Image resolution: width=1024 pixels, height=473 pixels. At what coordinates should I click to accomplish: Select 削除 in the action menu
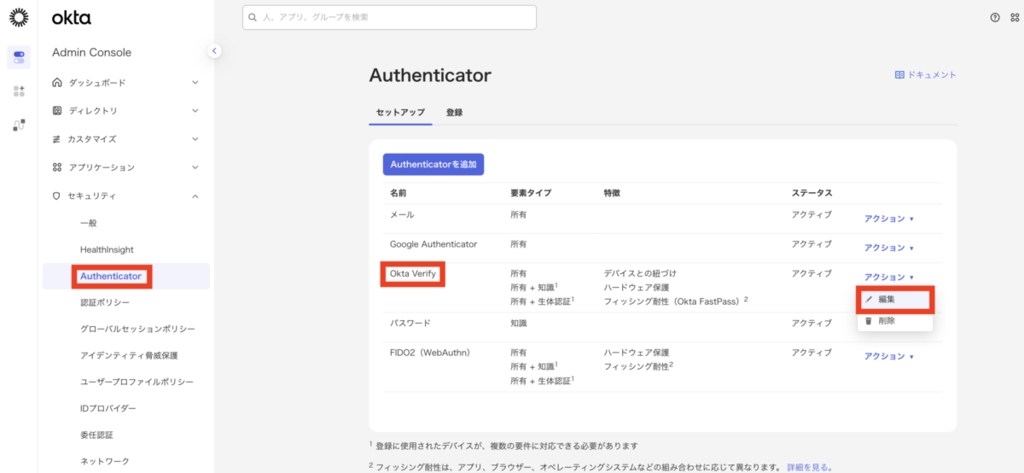895,321
